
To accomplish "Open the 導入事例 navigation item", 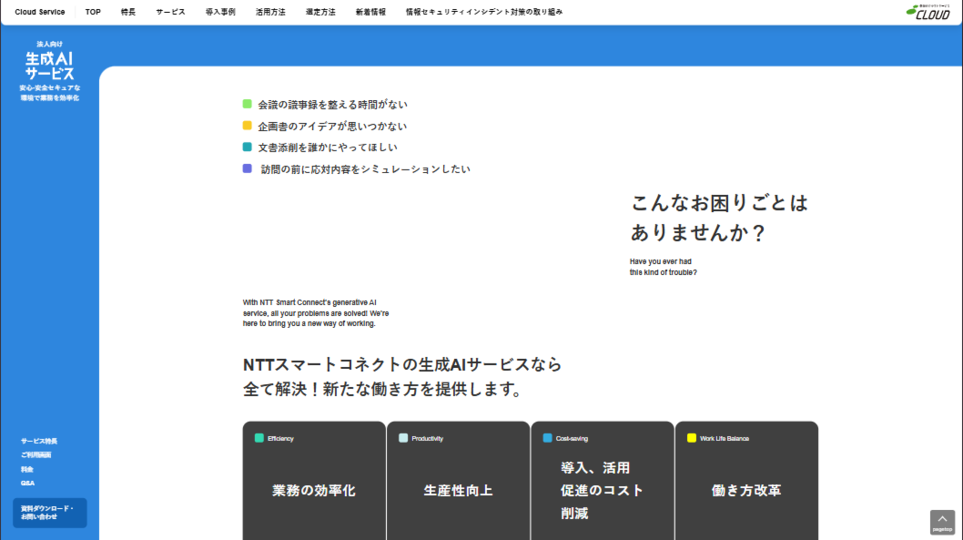I will point(220,12).
